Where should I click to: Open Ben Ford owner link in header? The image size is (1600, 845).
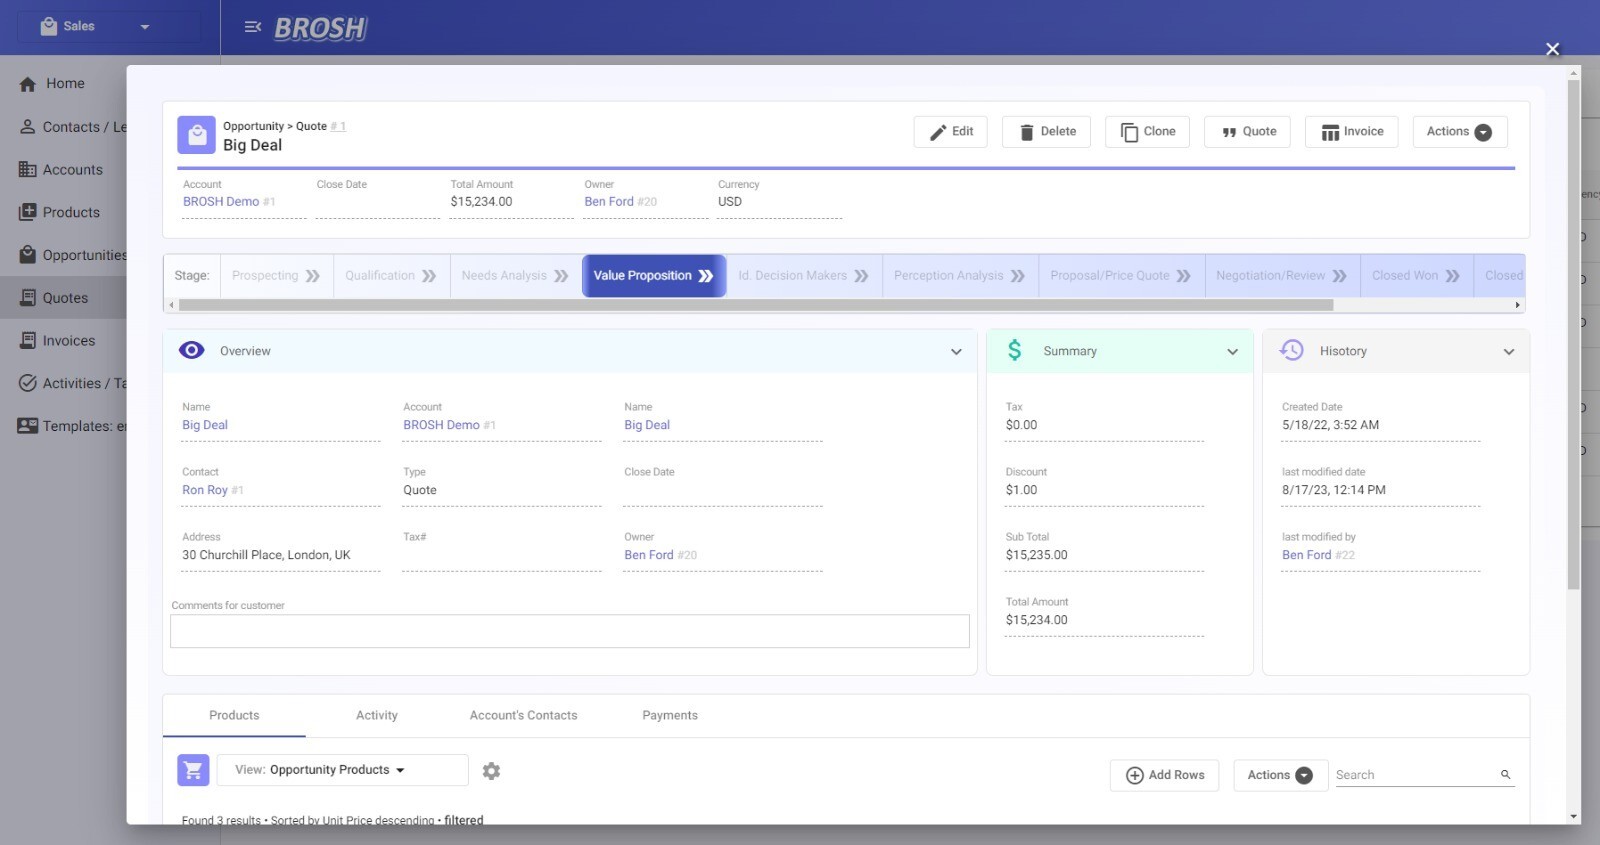click(609, 202)
